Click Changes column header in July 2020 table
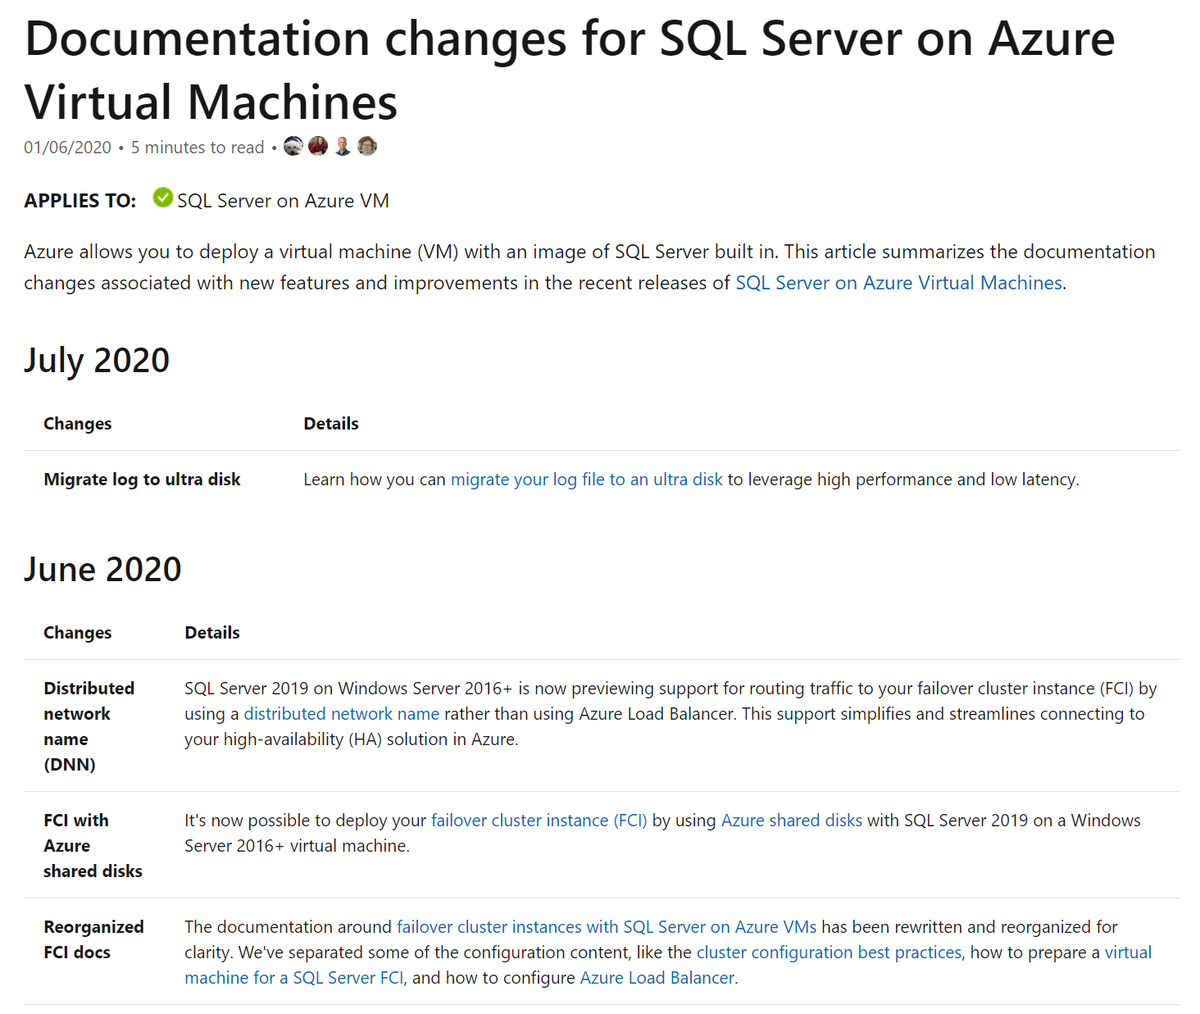 point(78,423)
